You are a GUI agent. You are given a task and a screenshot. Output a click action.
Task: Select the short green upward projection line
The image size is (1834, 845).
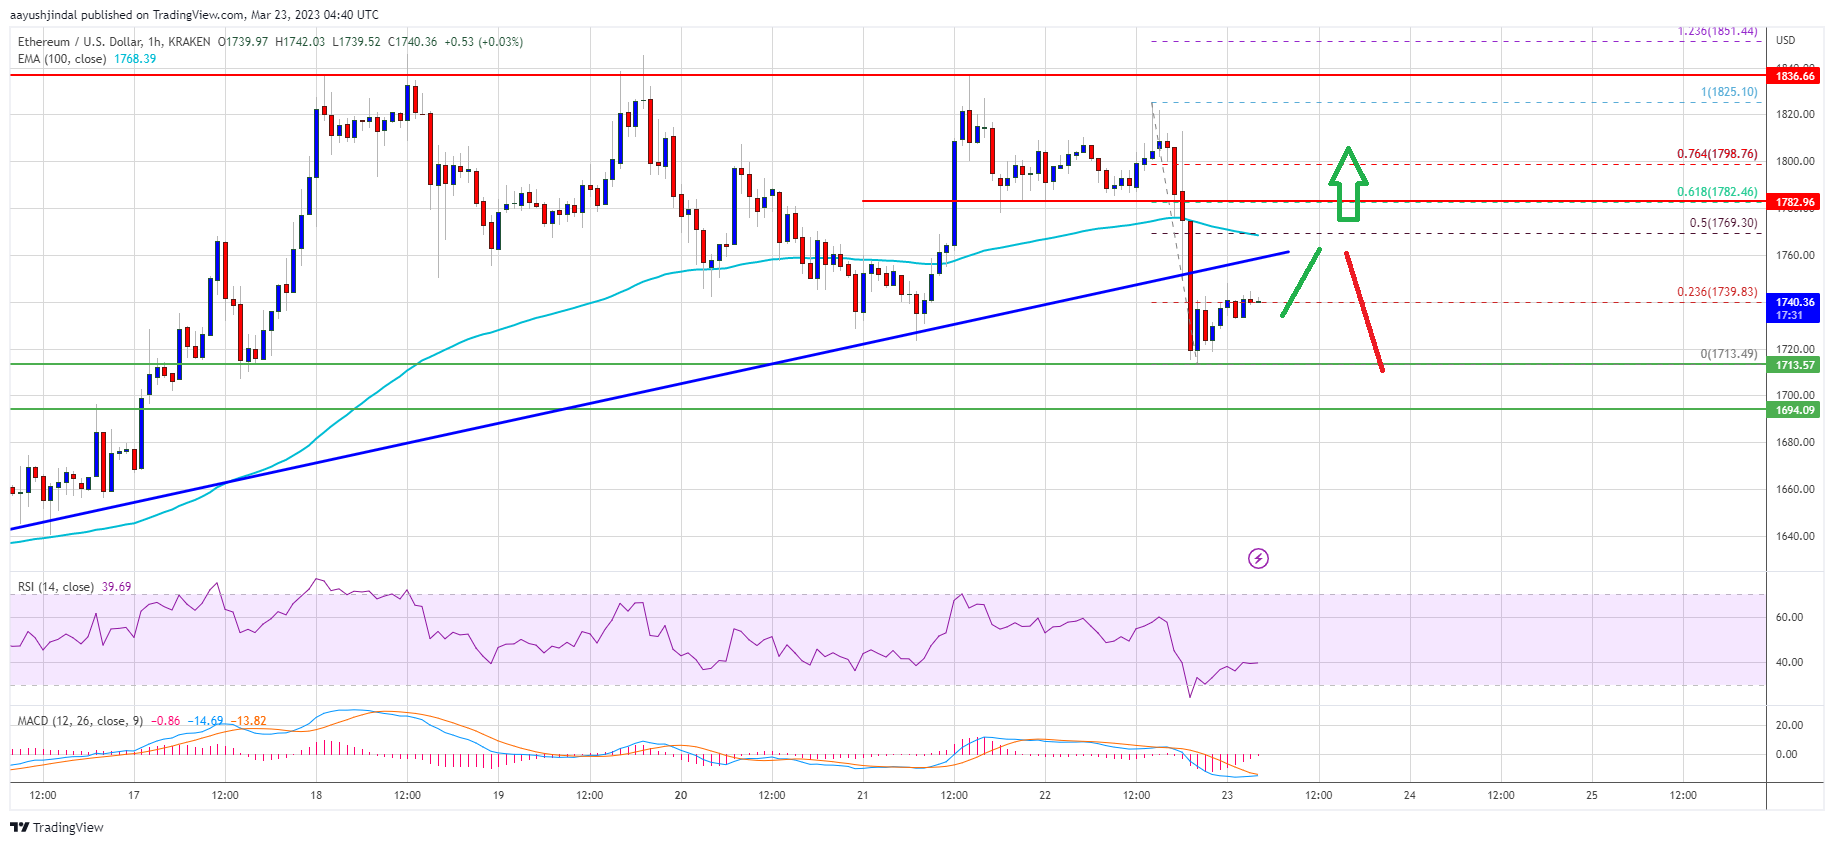pos(1301,283)
